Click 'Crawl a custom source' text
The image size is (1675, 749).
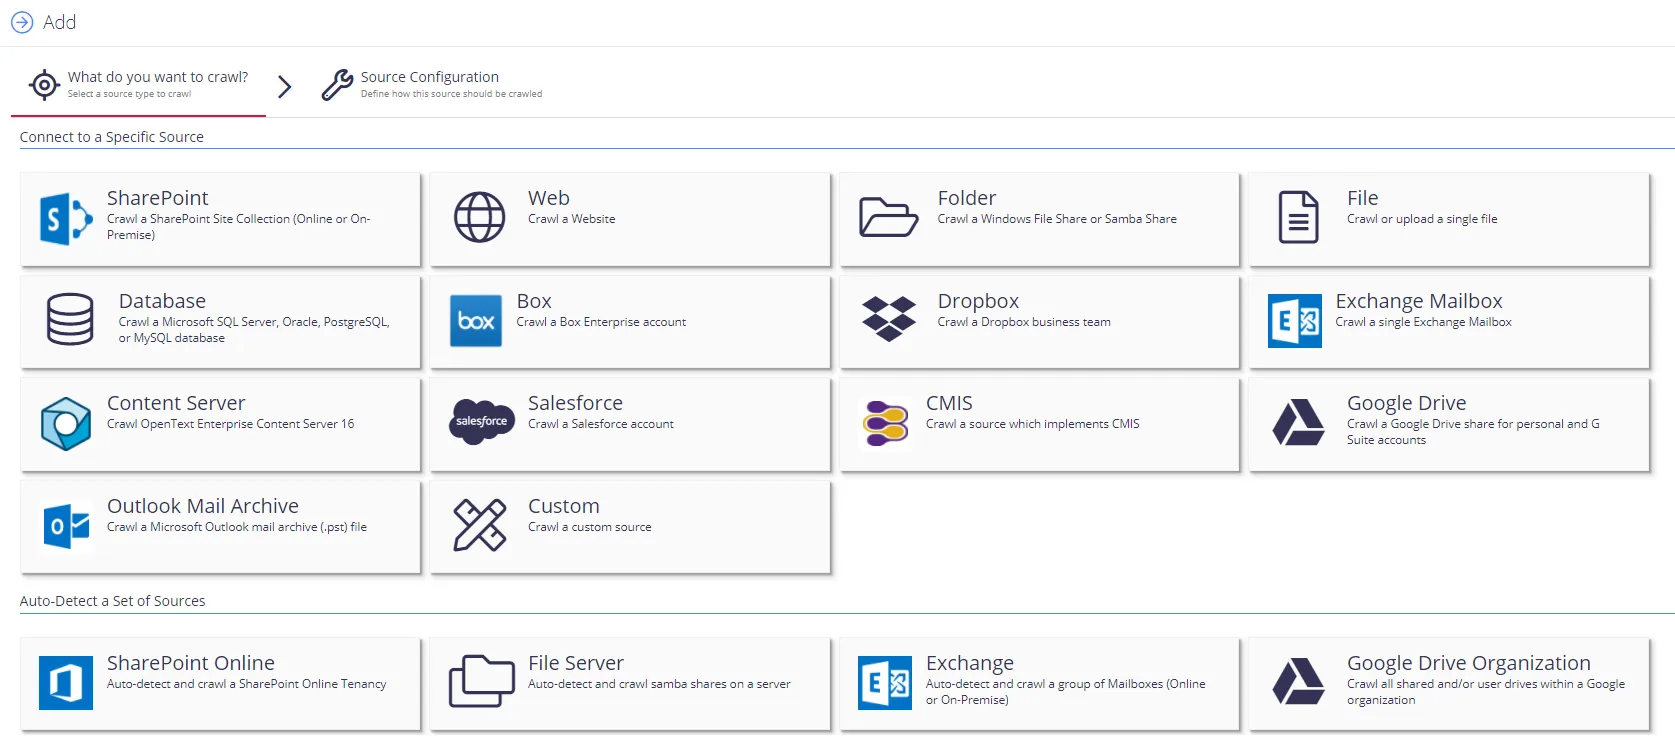(590, 527)
